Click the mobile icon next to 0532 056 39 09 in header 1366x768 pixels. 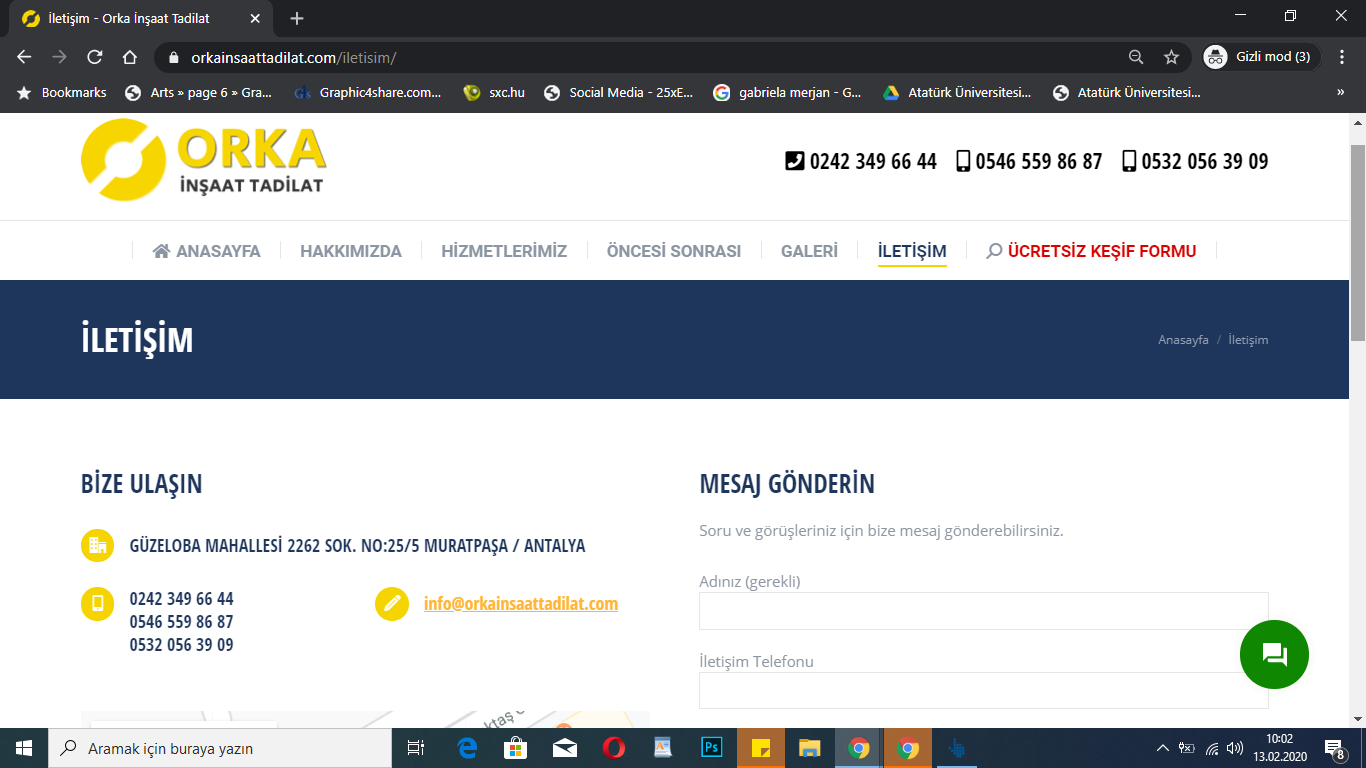point(1129,161)
